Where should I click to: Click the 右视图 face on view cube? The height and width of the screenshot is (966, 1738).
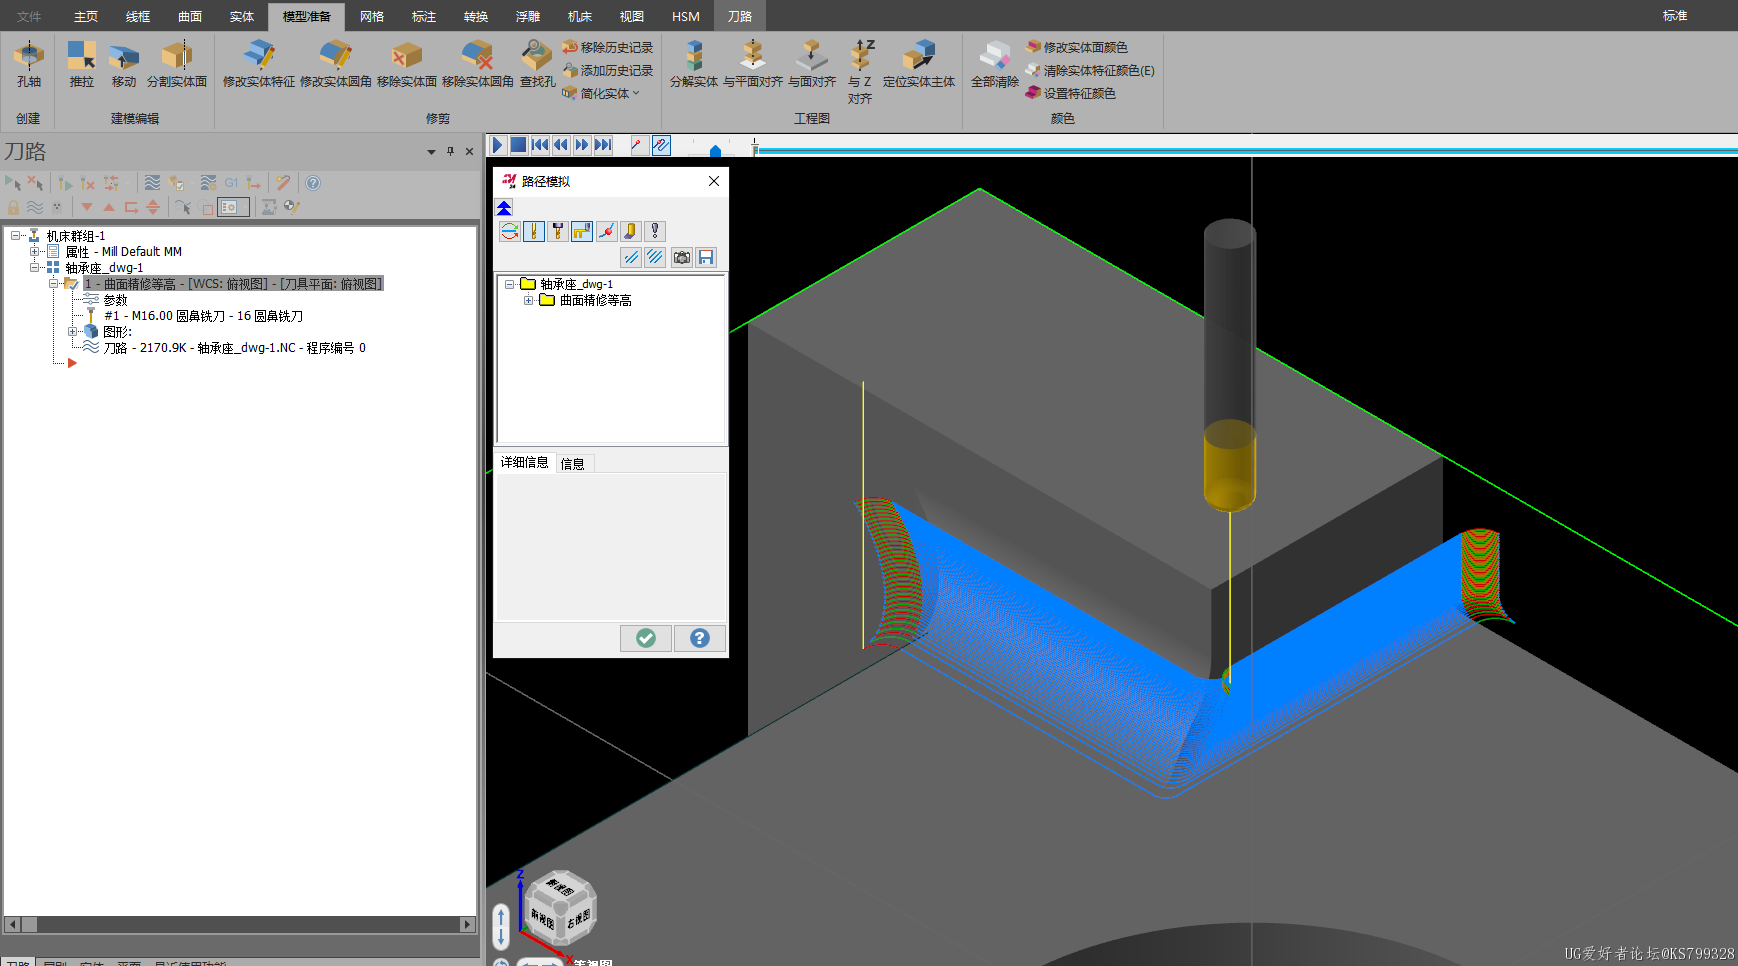point(578,918)
